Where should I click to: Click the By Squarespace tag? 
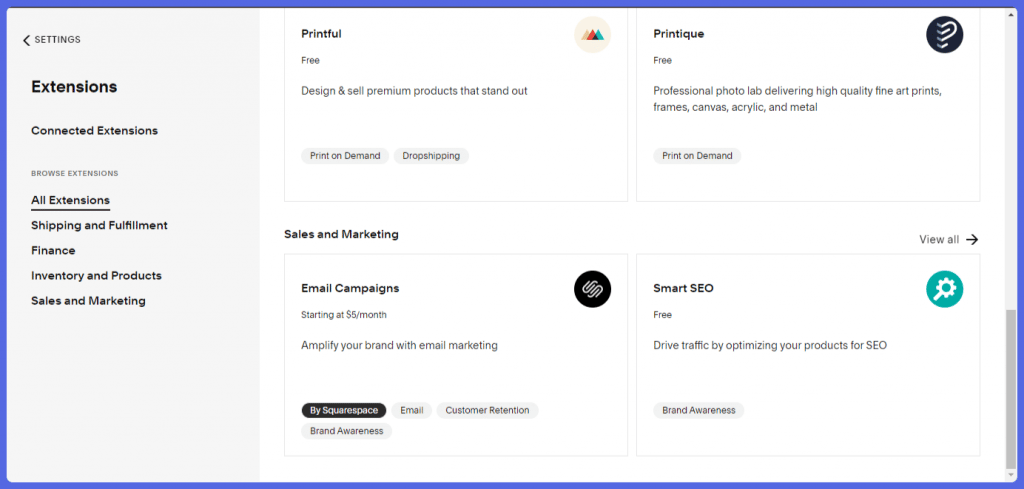(344, 411)
